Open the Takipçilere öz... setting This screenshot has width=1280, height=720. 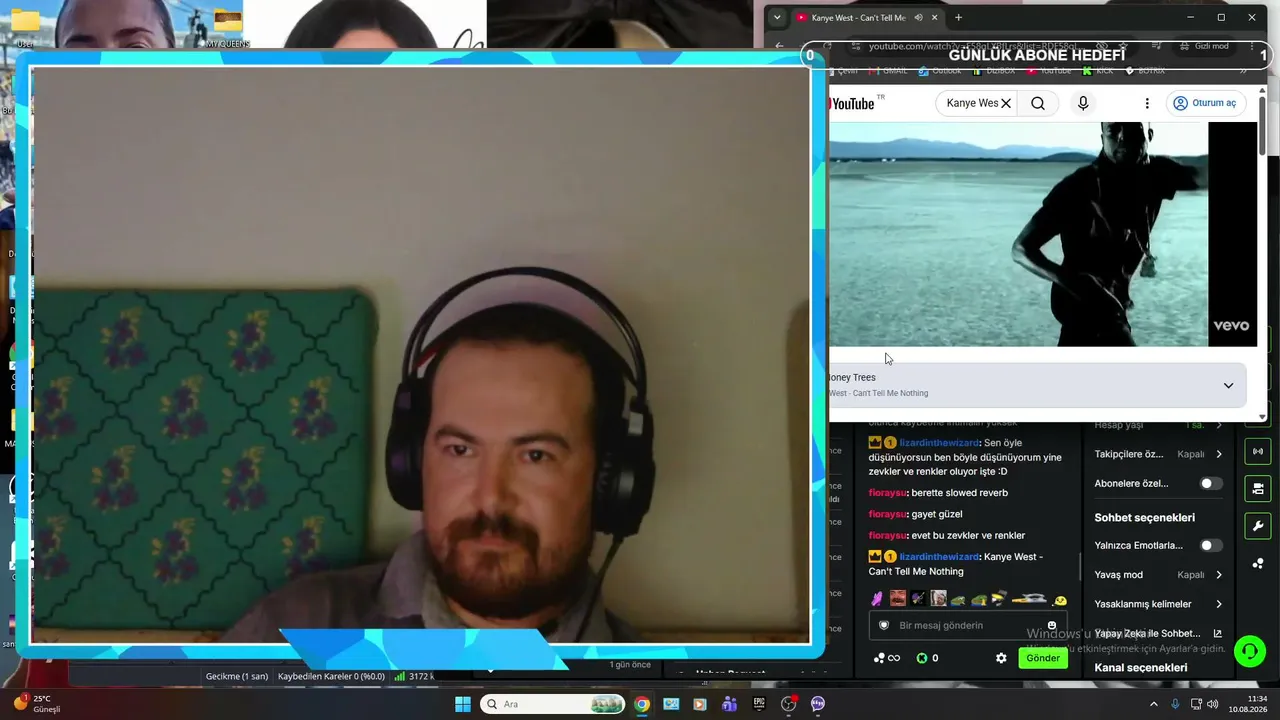[x=1158, y=454]
